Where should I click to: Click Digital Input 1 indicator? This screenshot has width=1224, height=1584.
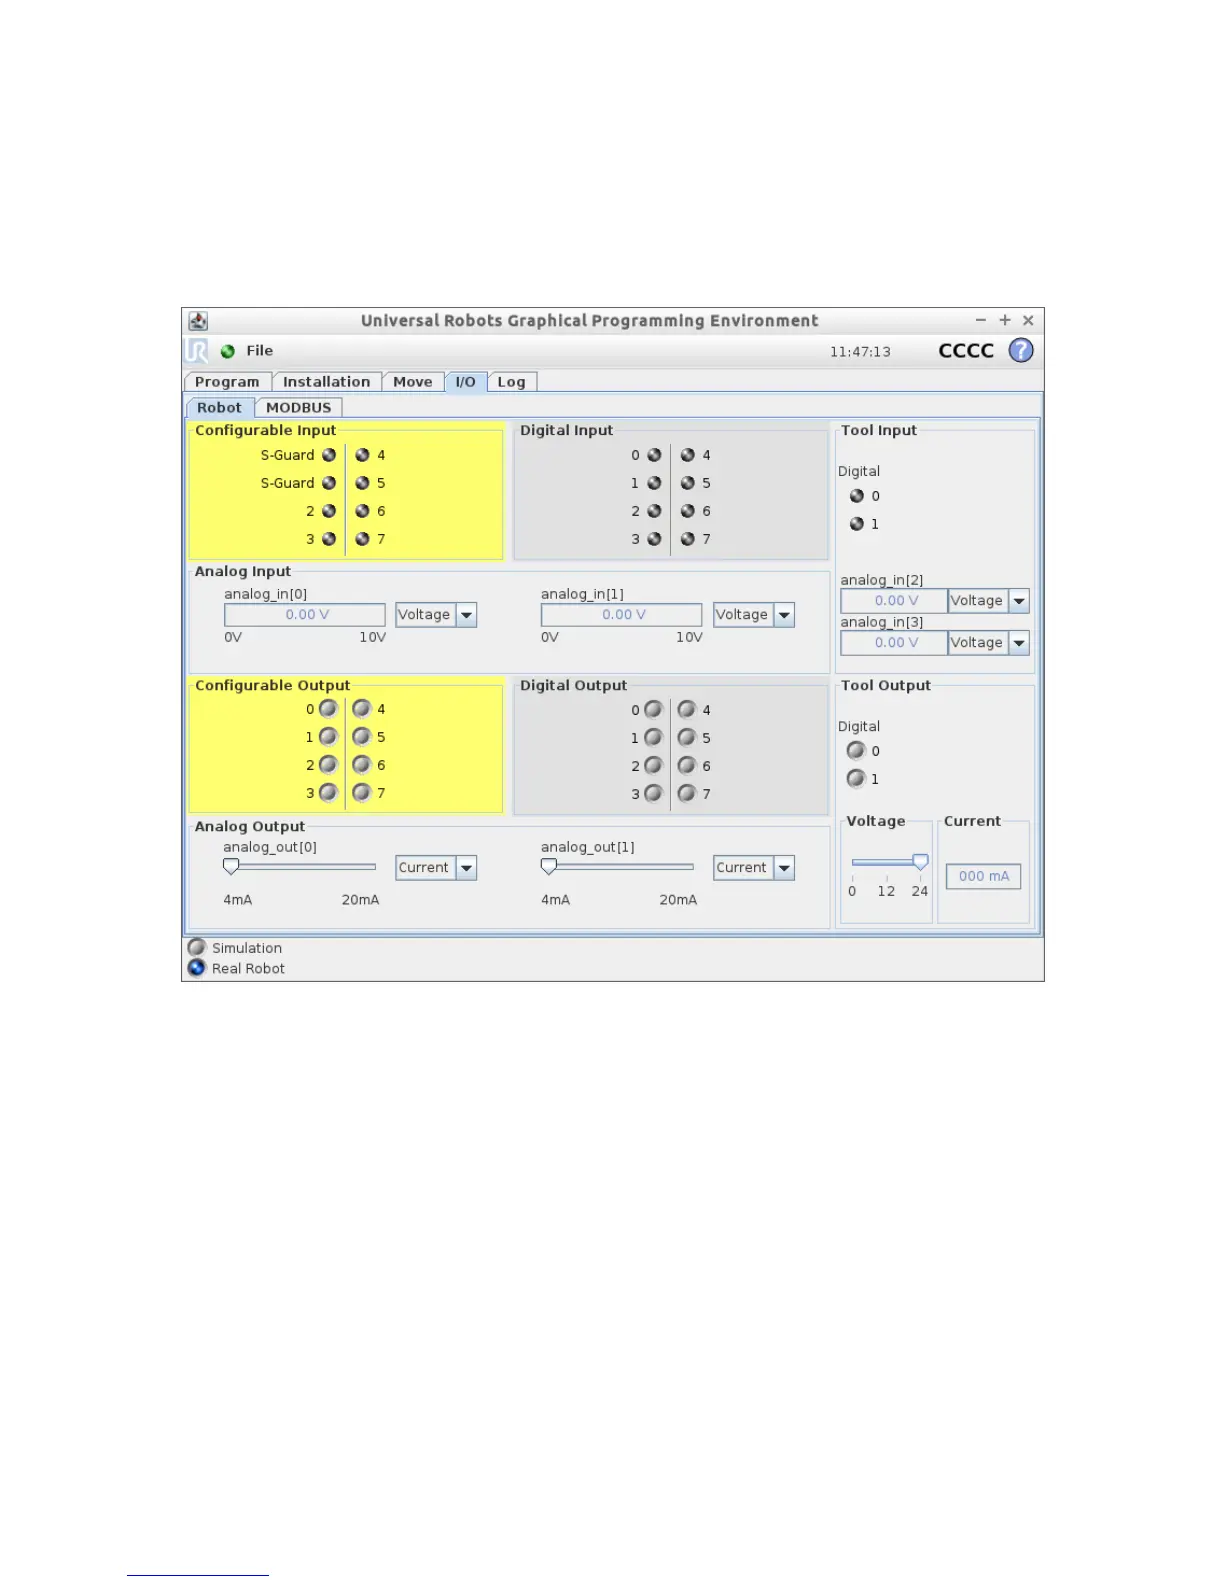[x=654, y=483]
